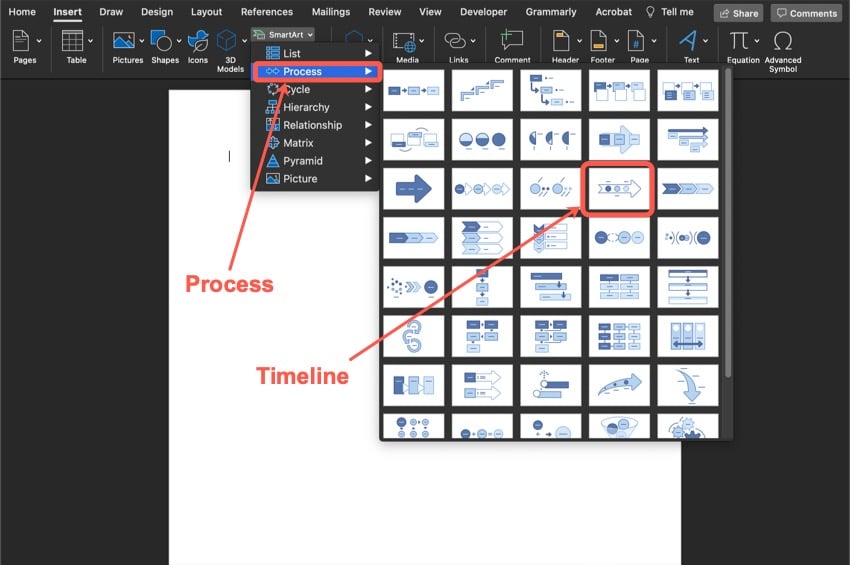850x565 pixels.
Task: Open the Cycle SmartArt submenu
Action: (x=316, y=89)
